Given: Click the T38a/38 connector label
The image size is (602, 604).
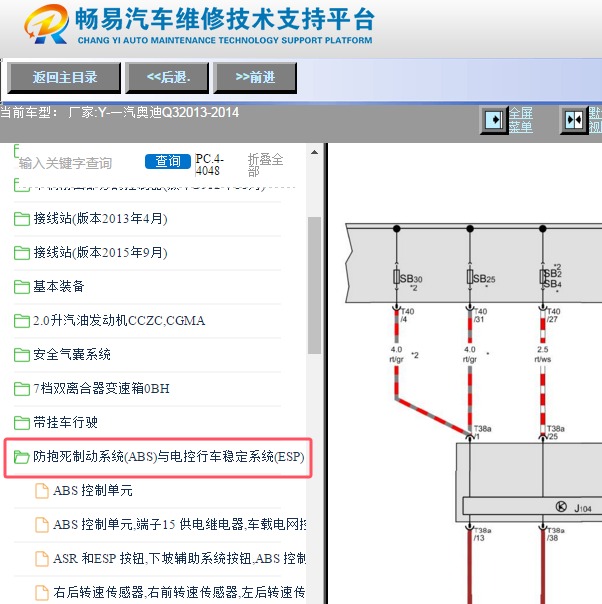Looking at the screenshot, I should 556,534.
